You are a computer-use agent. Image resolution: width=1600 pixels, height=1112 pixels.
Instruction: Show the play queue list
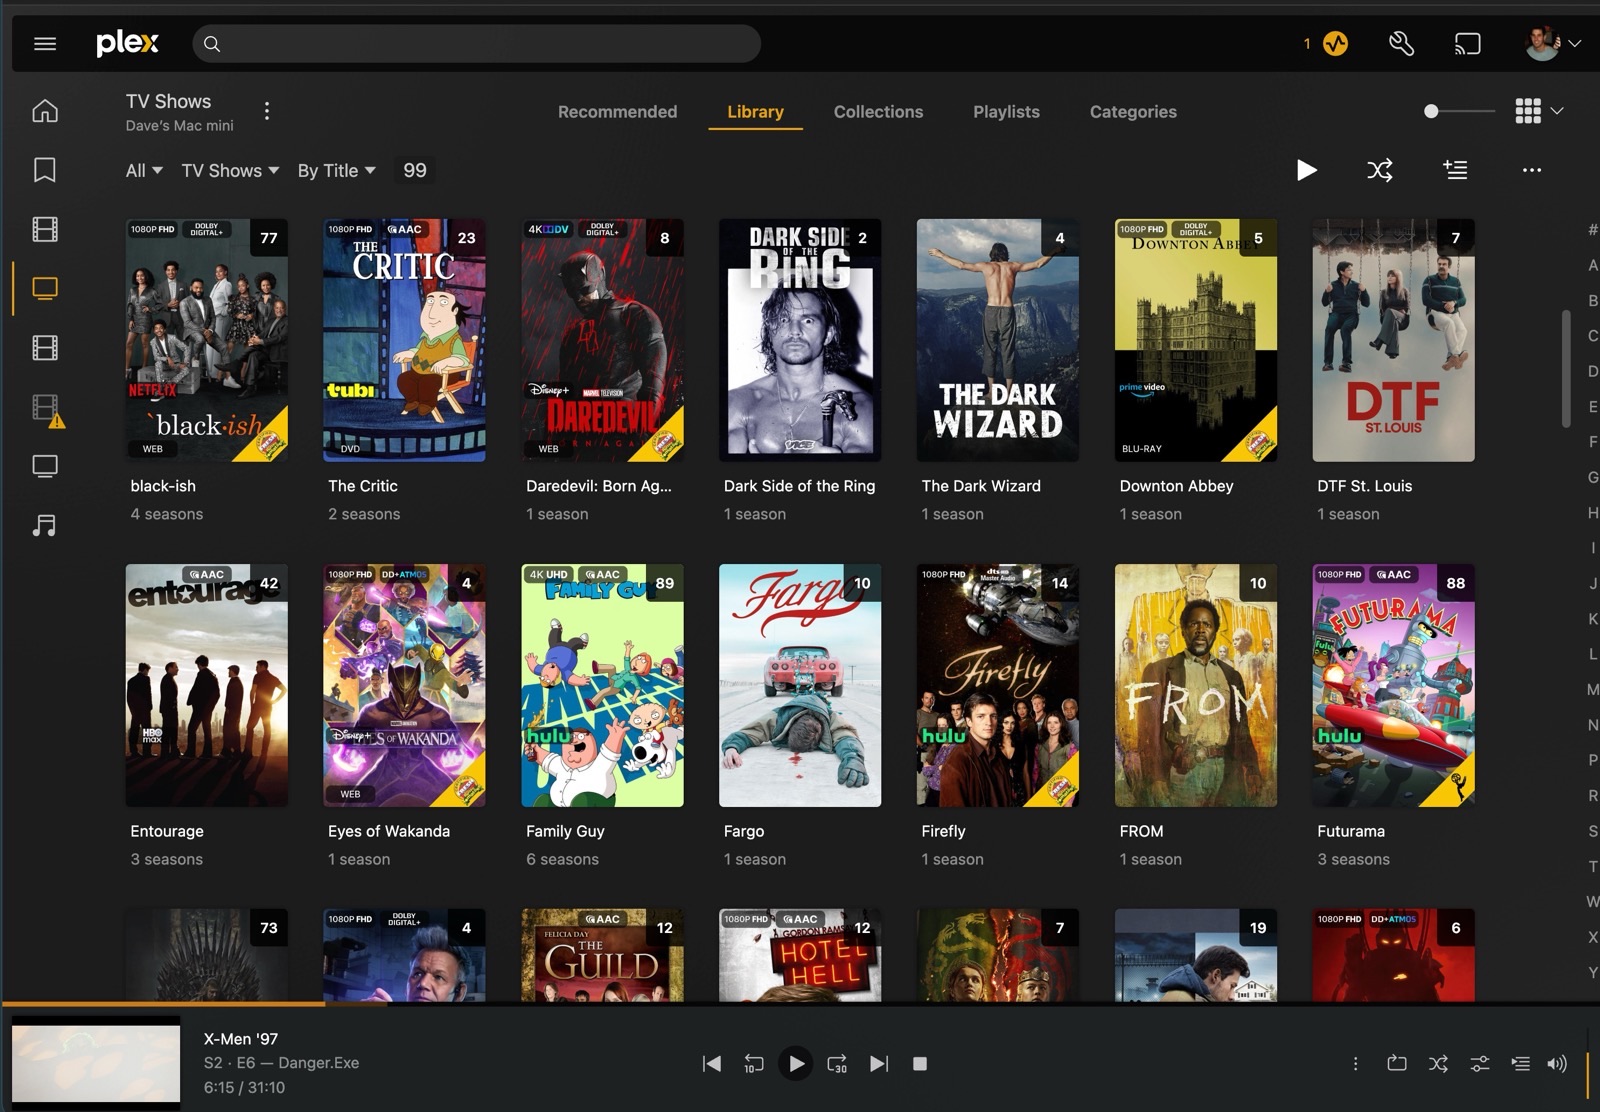(x=1520, y=1063)
